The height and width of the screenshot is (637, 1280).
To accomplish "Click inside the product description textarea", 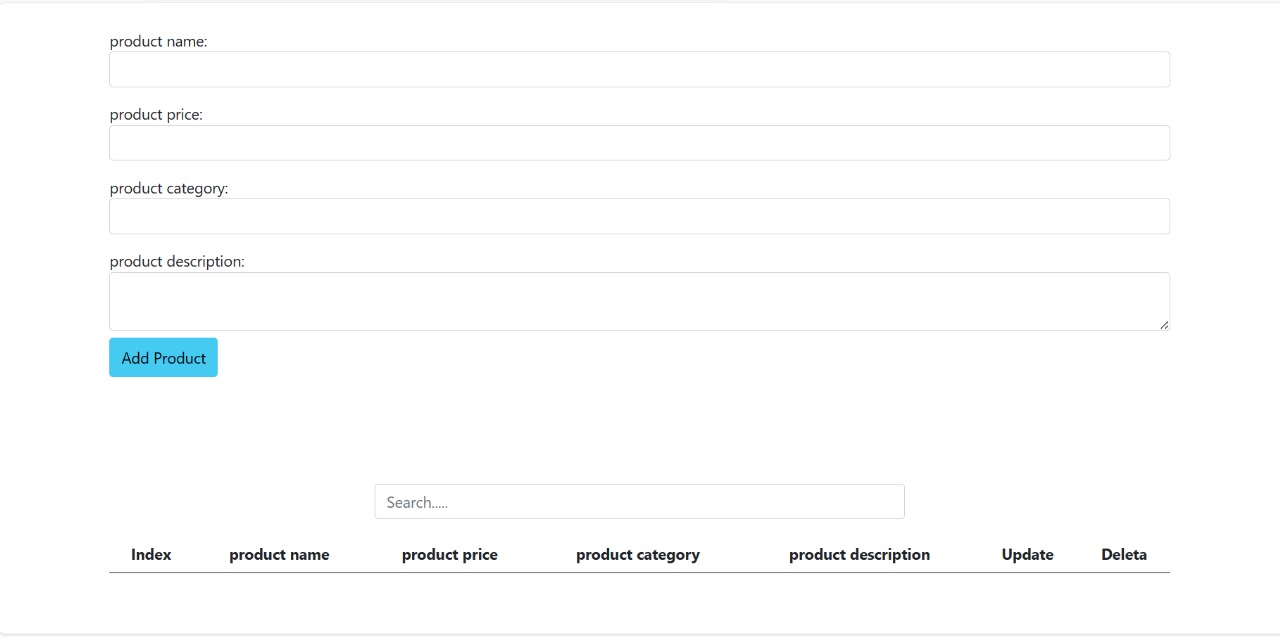I will click(639, 301).
